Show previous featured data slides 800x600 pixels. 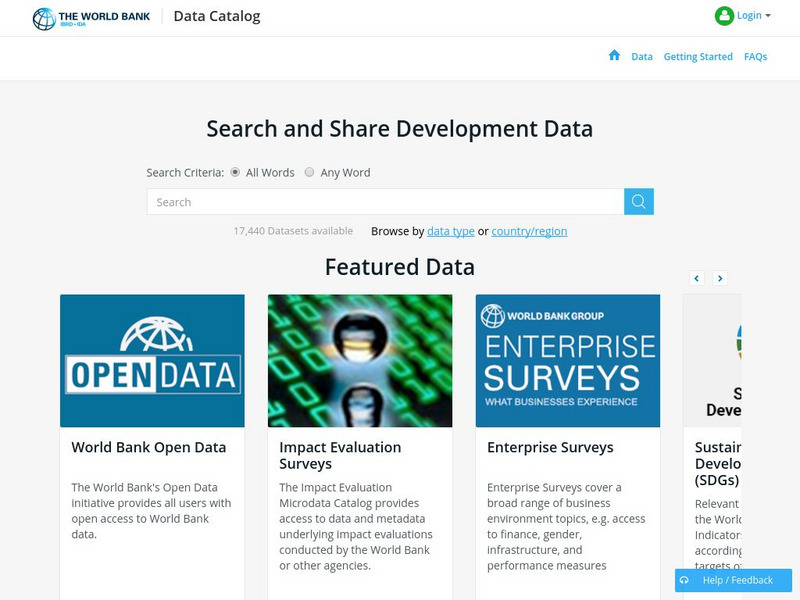pyautogui.click(x=697, y=278)
